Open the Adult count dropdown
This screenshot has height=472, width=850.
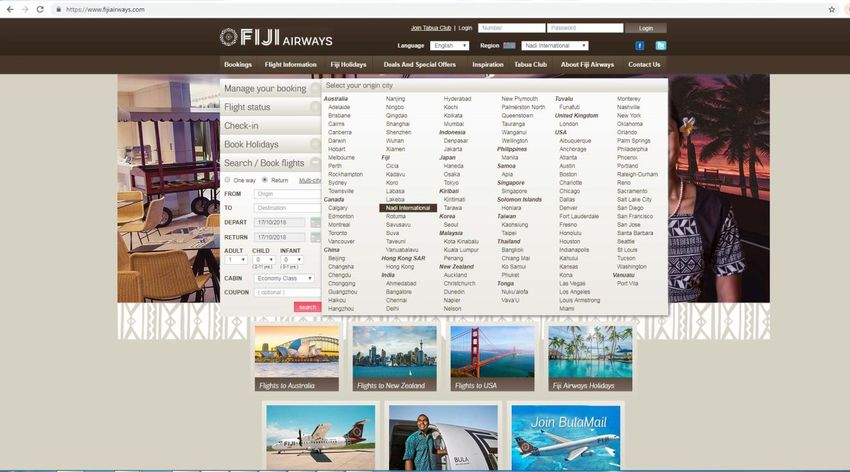tap(235, 260)
